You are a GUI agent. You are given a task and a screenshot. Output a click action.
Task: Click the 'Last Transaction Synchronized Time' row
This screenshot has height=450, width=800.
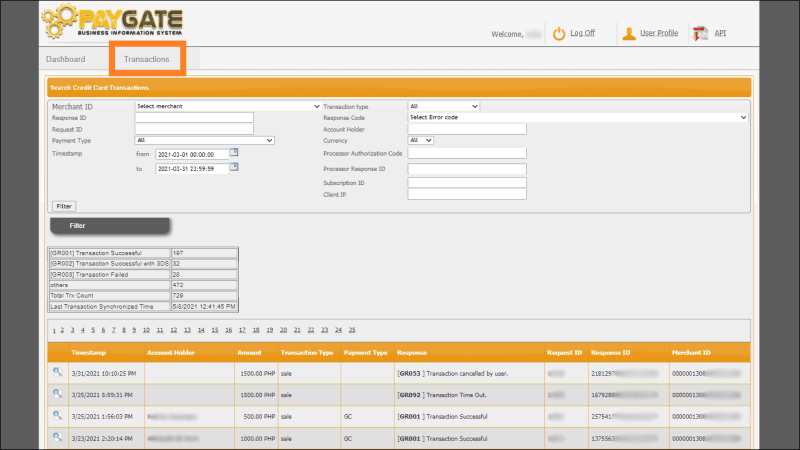pyautogui.click(x=143, y=307)
